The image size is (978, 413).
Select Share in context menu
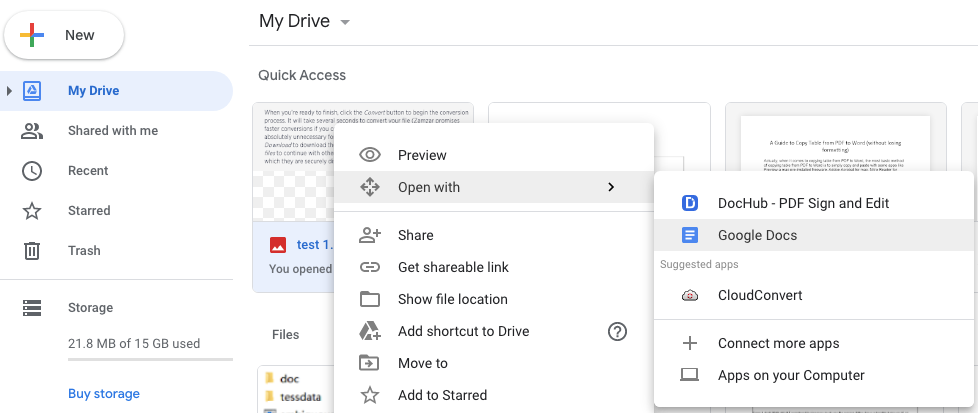point(494,235)
